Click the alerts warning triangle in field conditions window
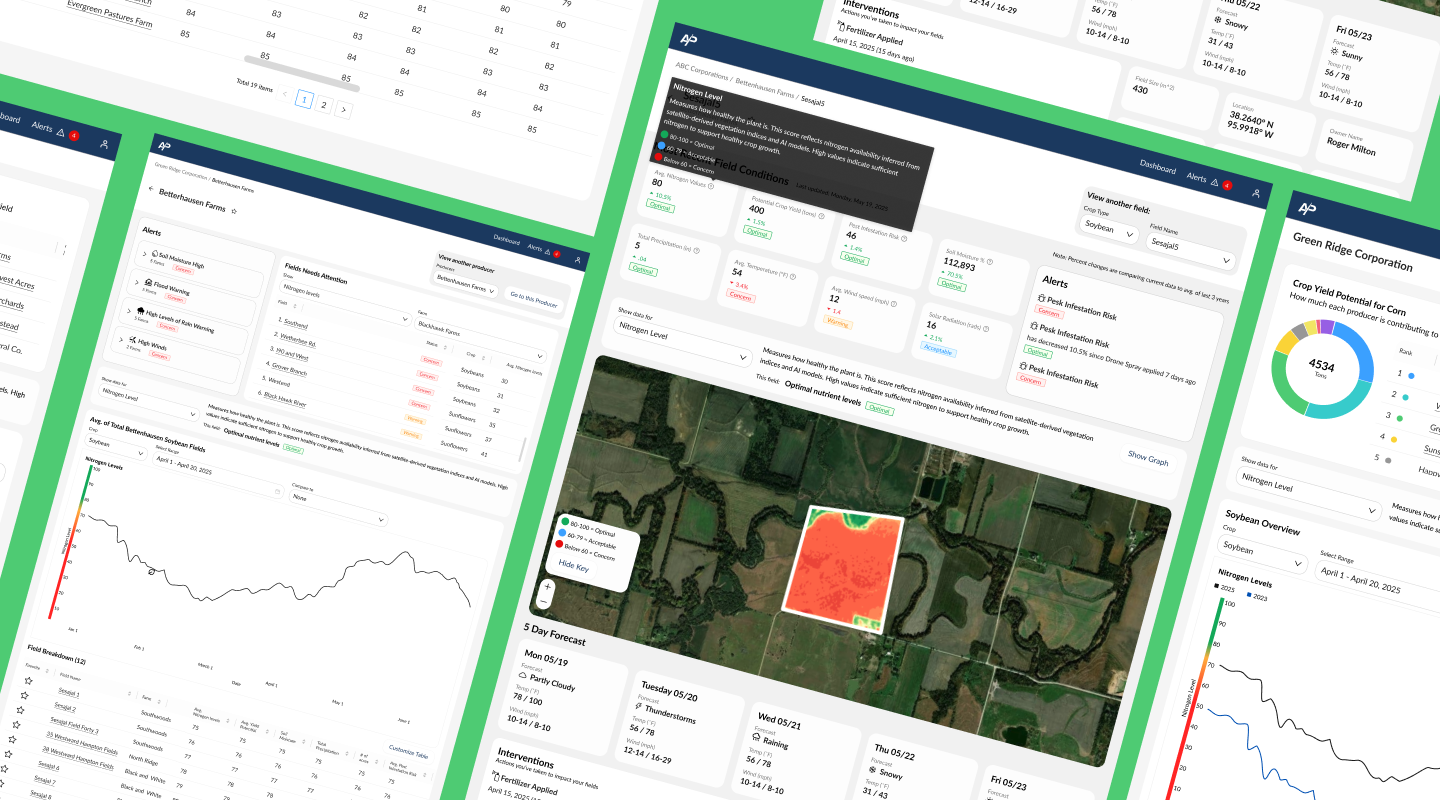This screenshot has width=1440, height=800. [1214, 183]
